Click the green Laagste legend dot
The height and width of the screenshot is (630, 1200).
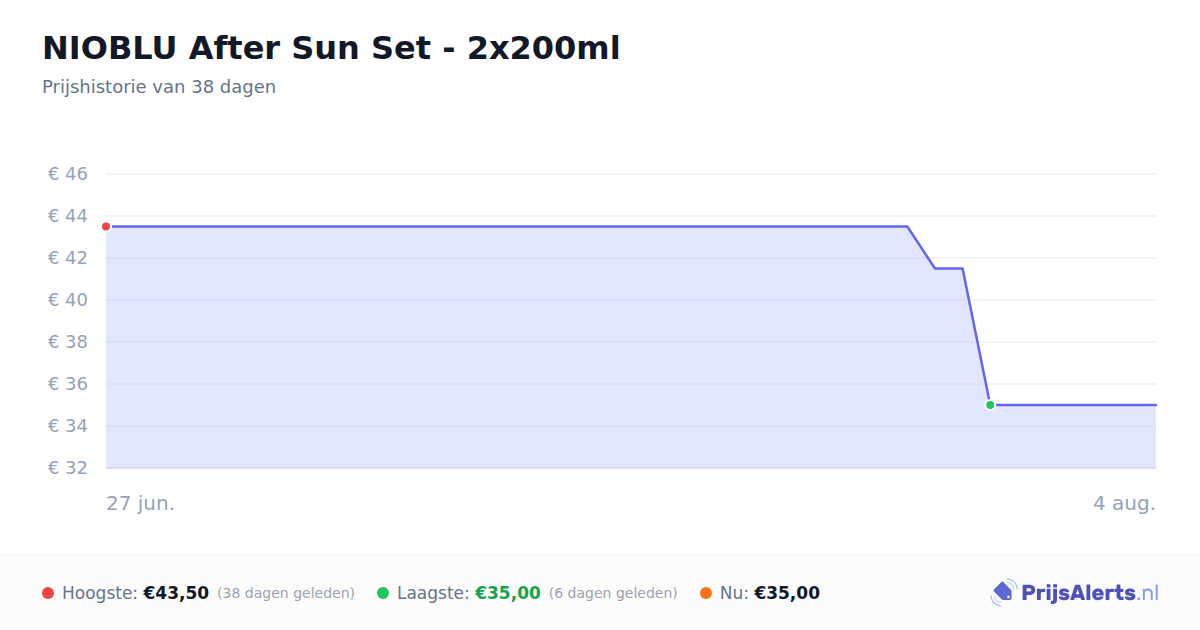[x=383, y=593]
